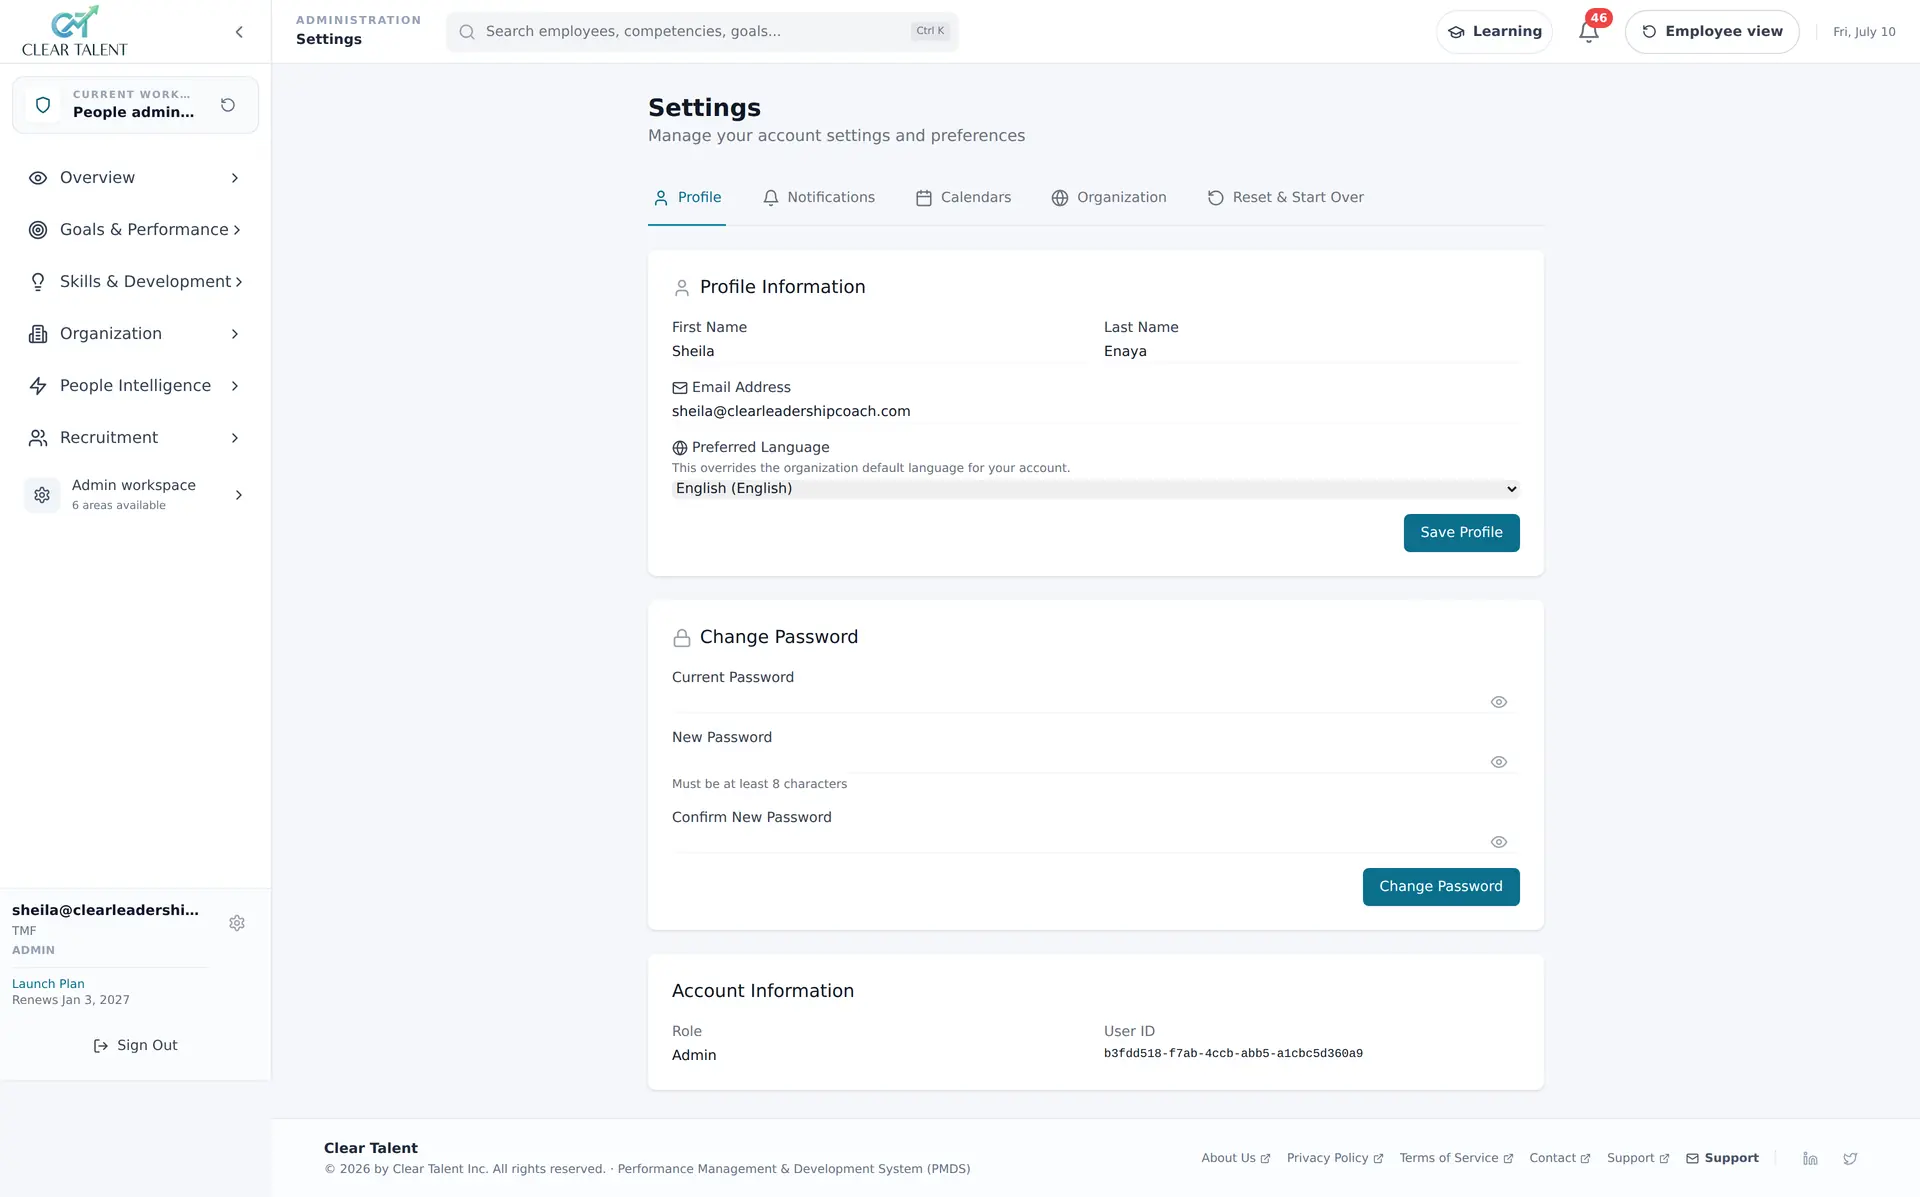The image size is (1920, 1197).
Task: Open Twitter icon in footer
Action: point(1850,1158)
